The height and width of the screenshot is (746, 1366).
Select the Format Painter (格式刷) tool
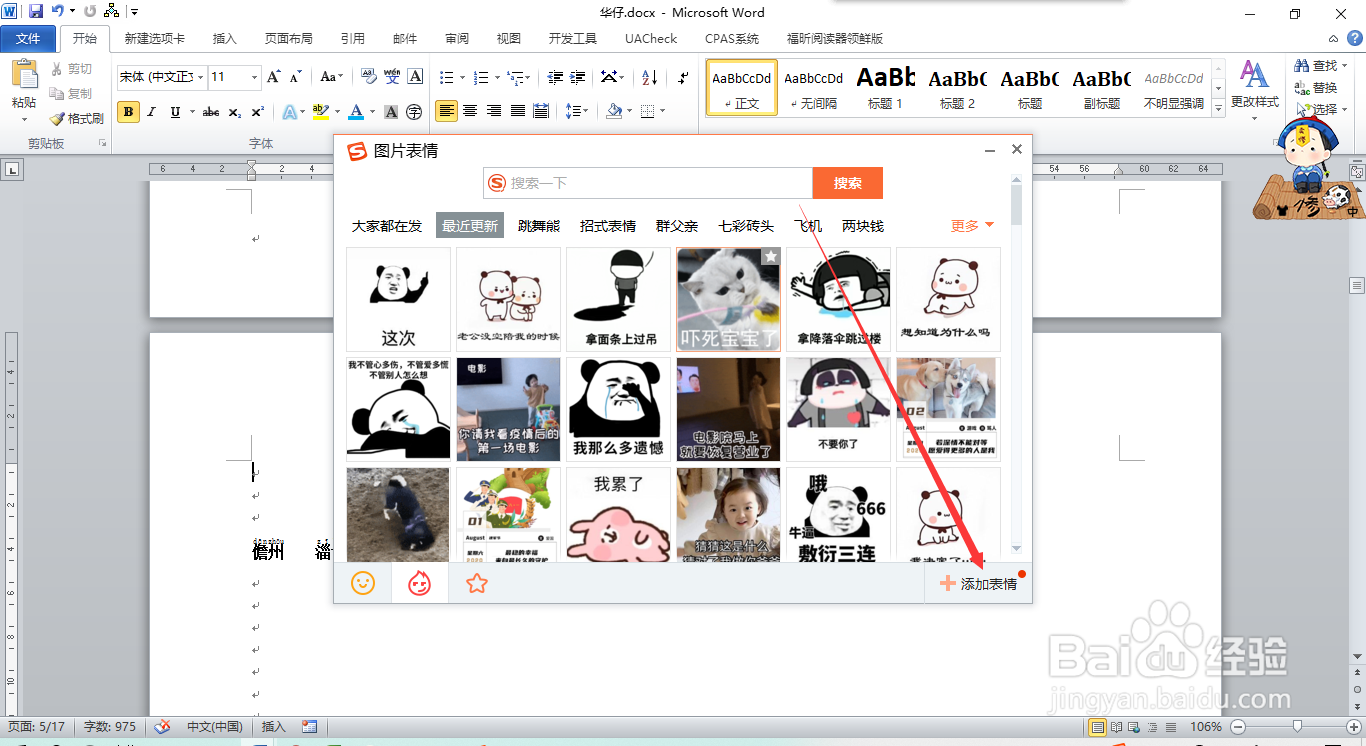coord(76,118)
